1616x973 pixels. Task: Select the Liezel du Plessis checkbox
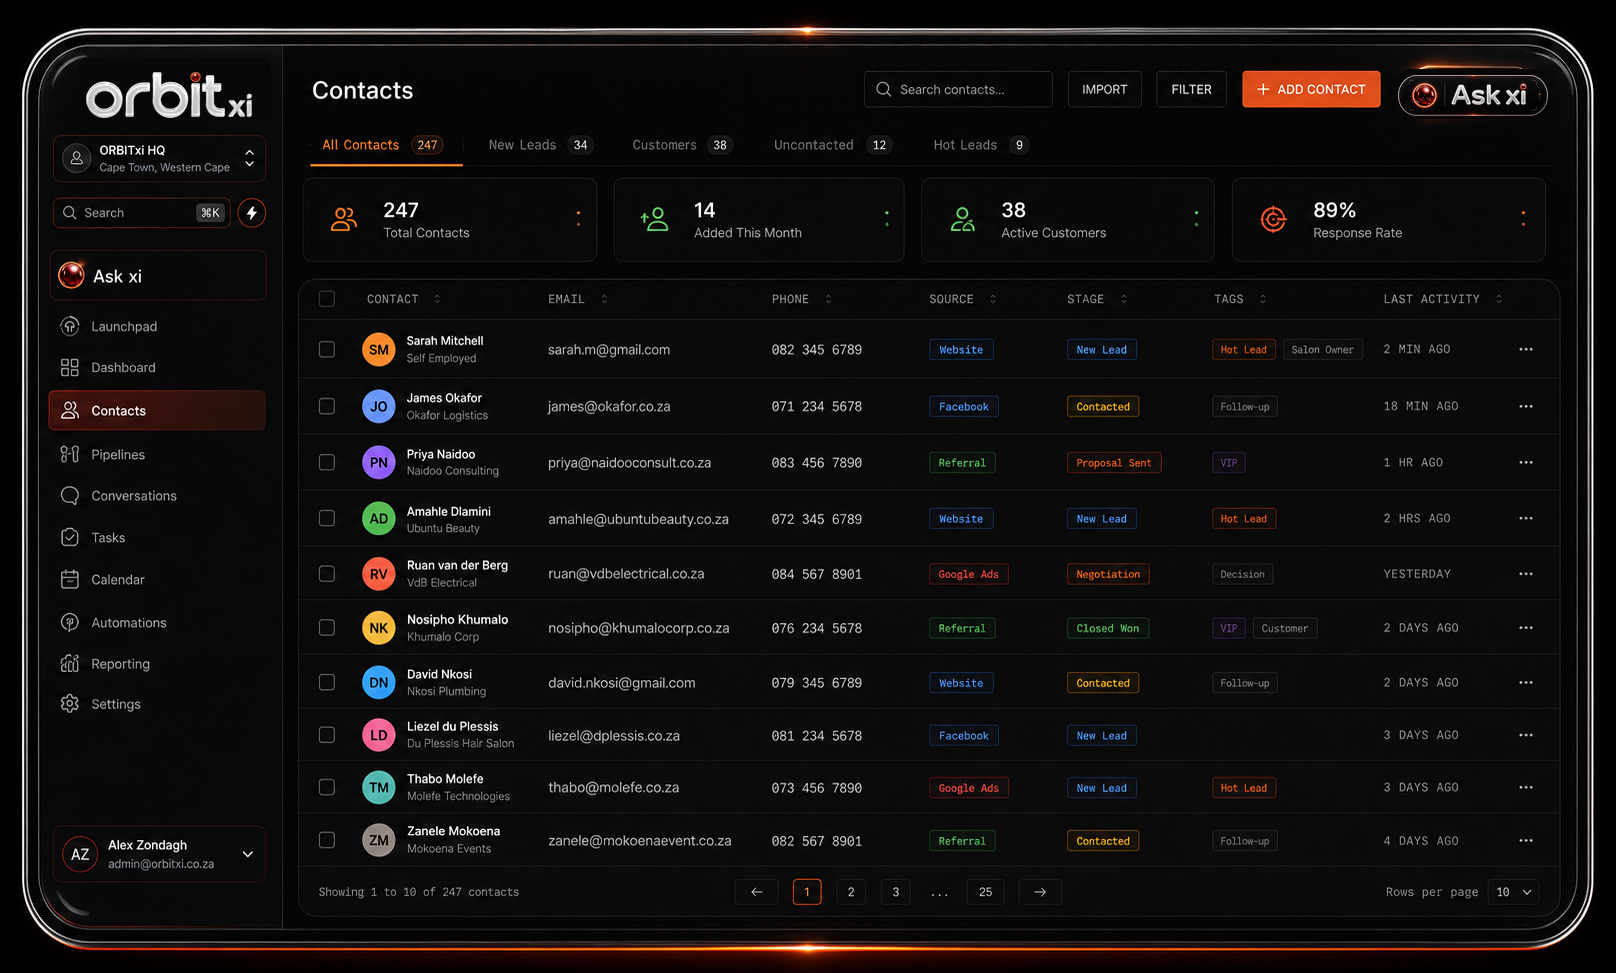point(327,735)
